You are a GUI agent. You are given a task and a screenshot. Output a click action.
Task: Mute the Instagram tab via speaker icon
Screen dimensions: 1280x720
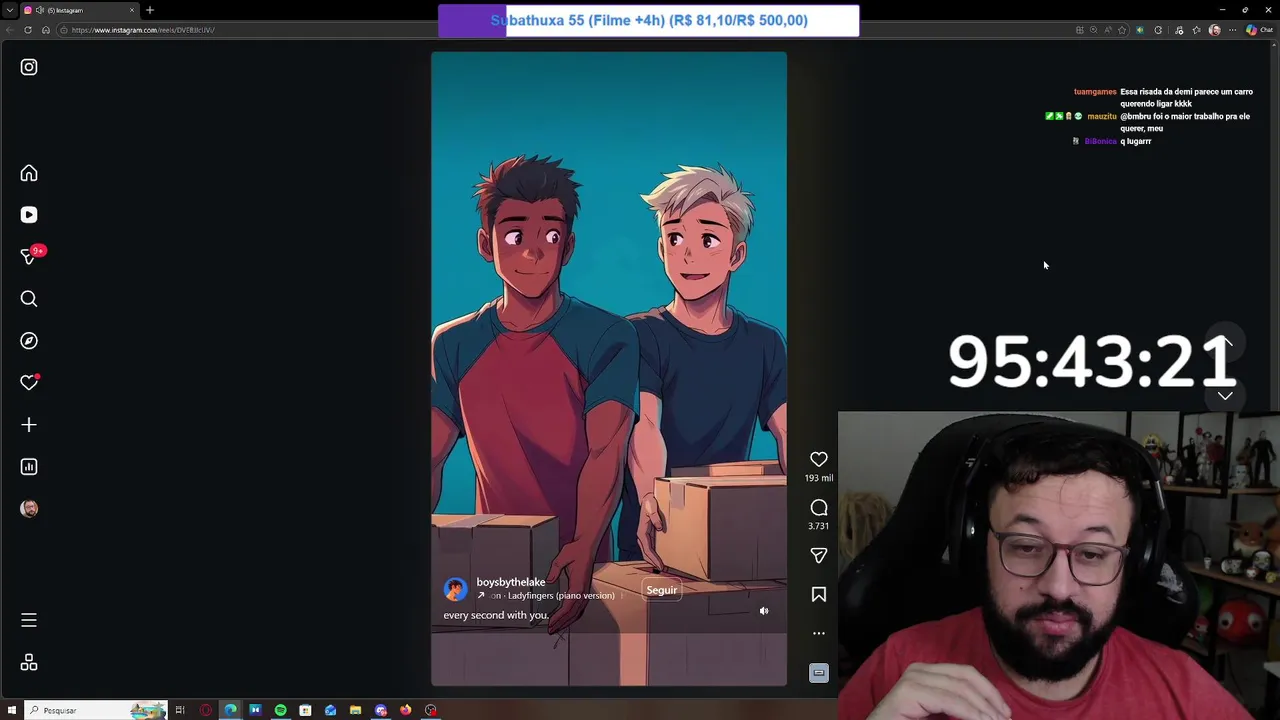(39, 10)
